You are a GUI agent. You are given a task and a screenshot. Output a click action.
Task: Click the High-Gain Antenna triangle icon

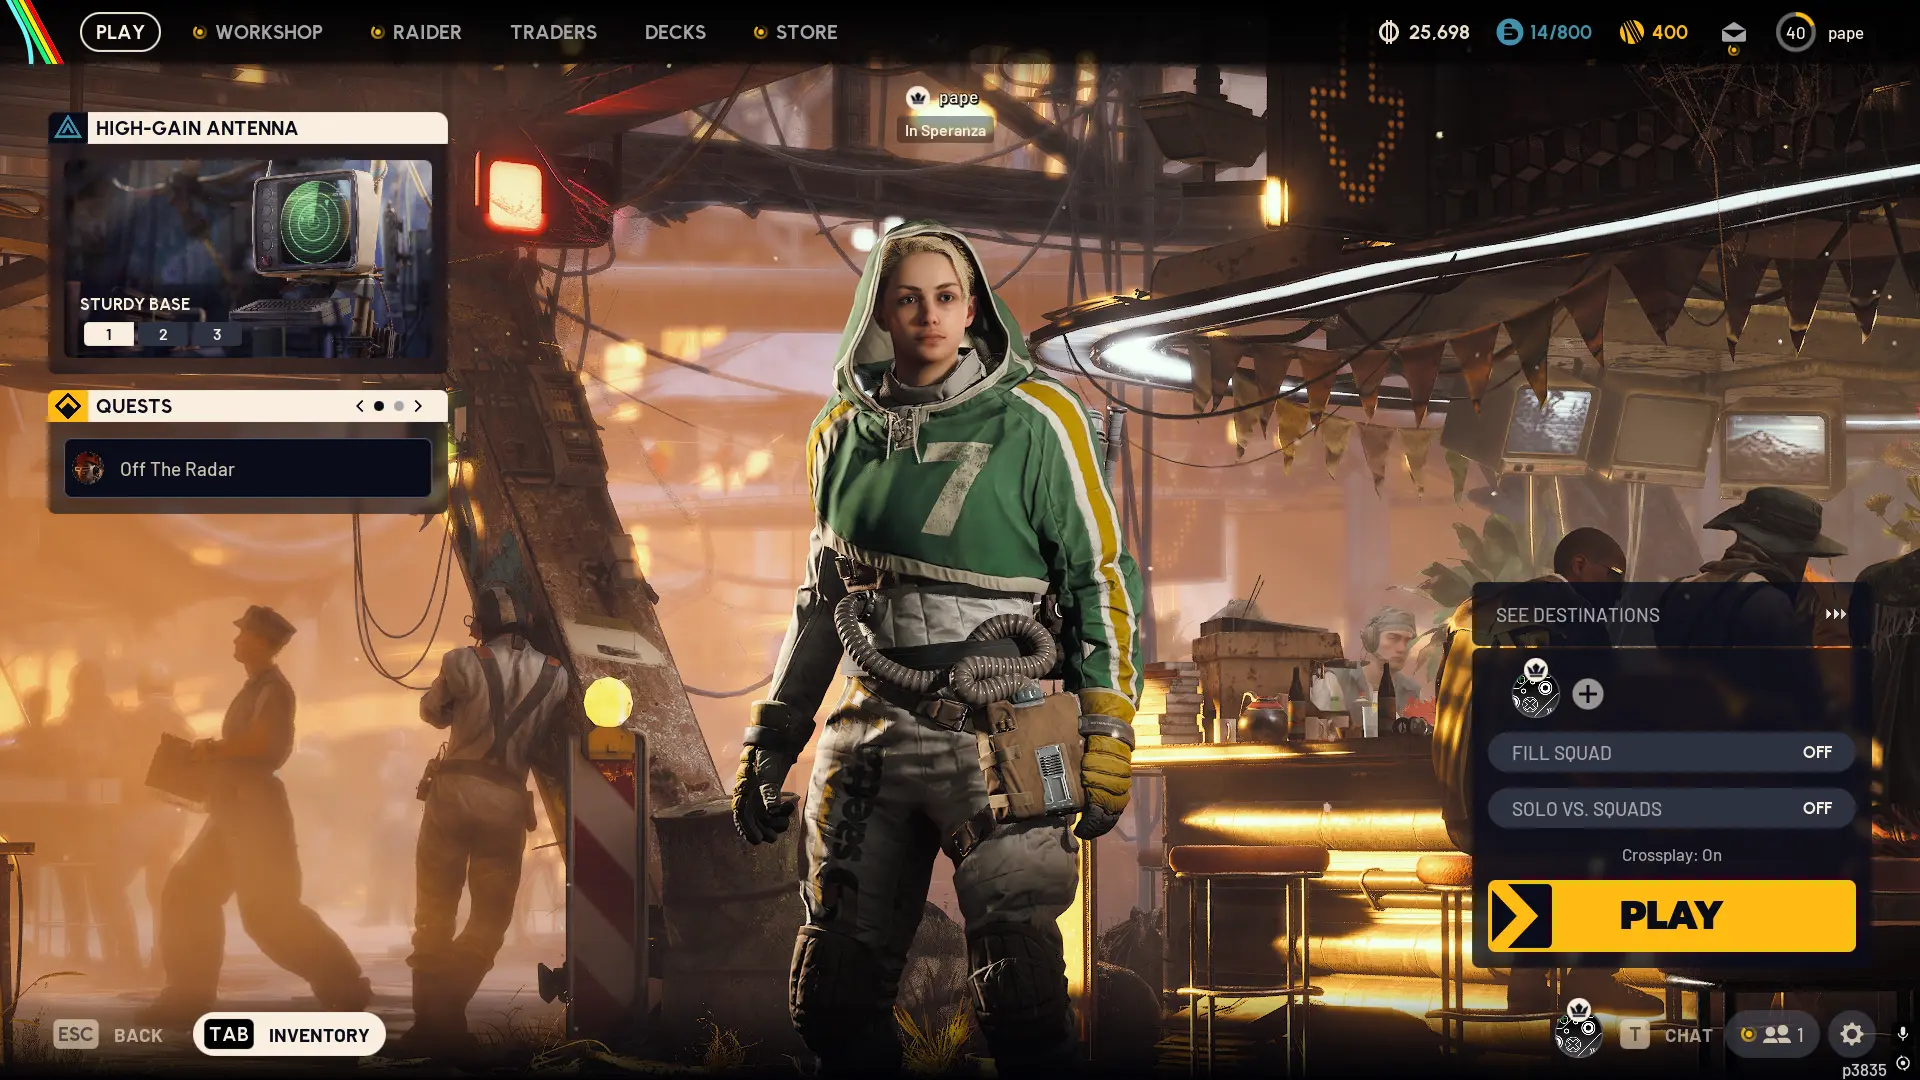point(68,128)
